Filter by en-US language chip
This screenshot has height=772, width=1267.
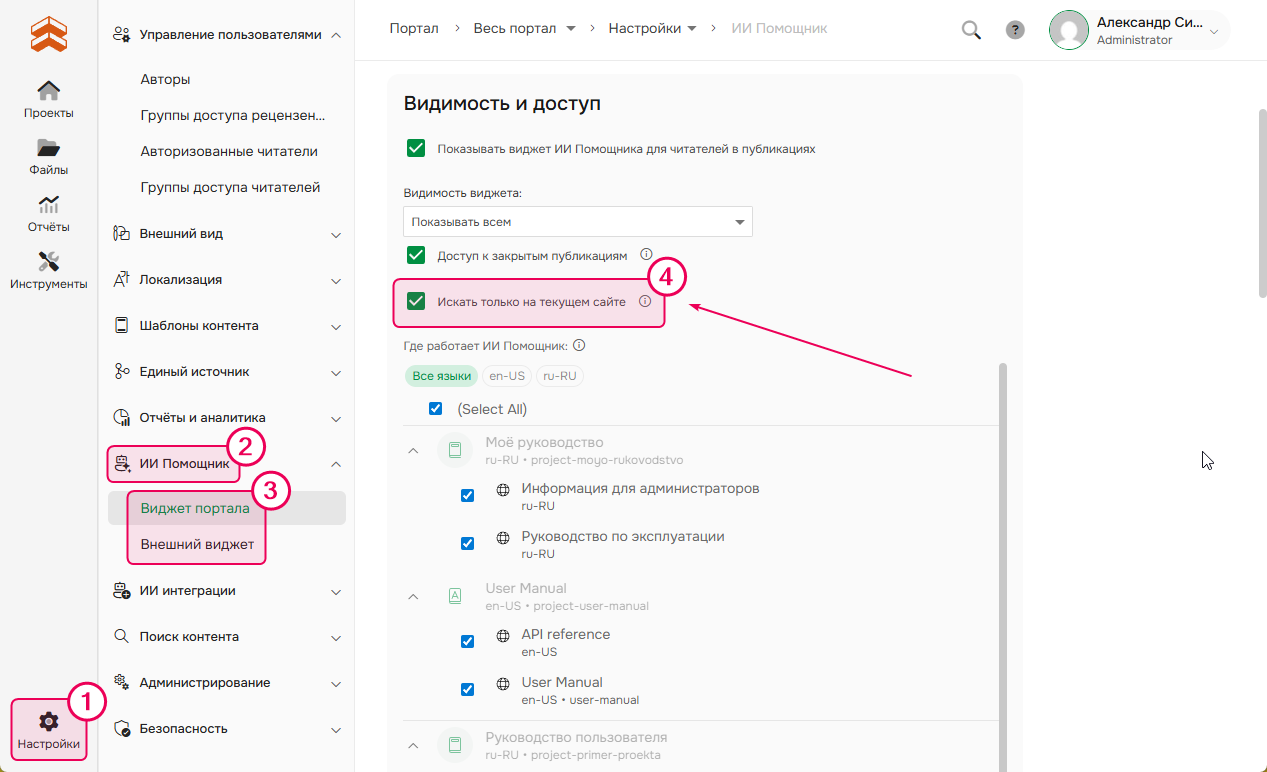507,376
